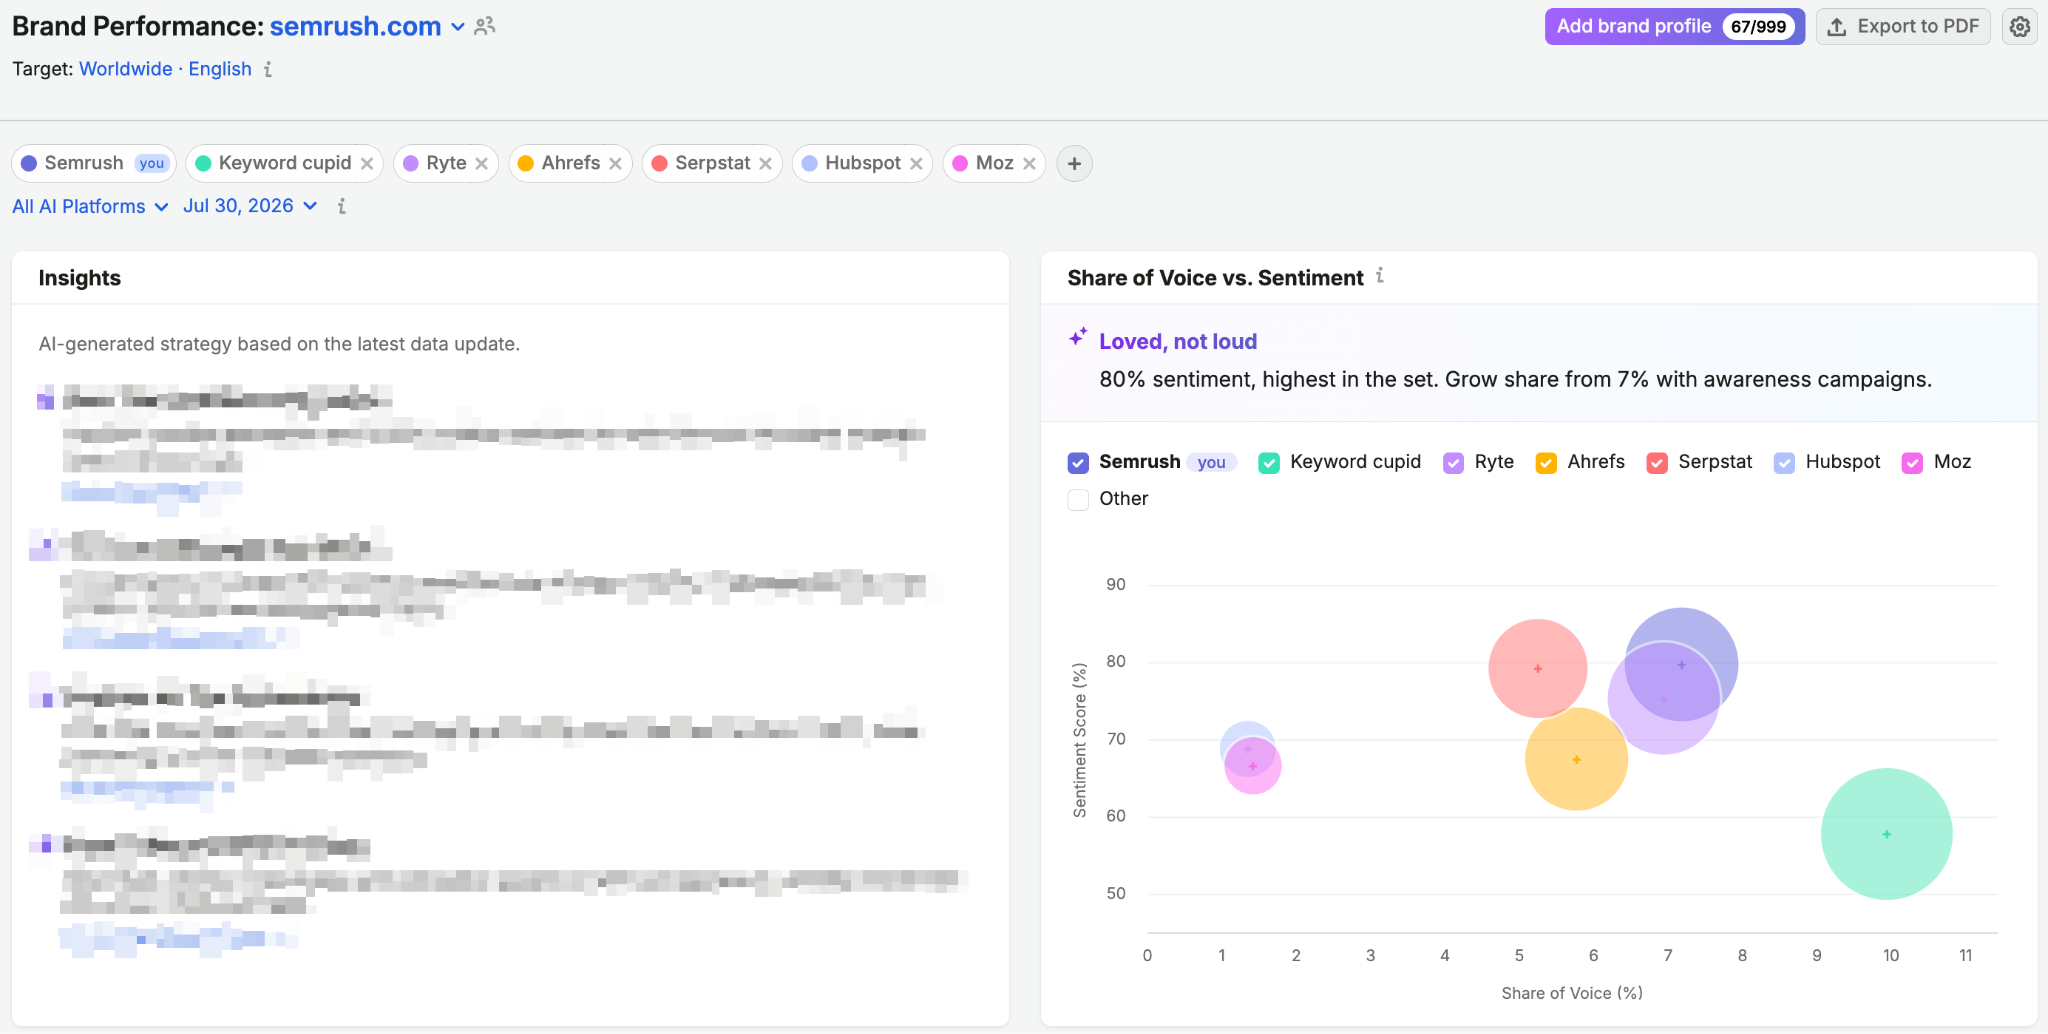This screenshot has height=1034, width=2048.
Task: Toggle Serpstat checkbox in chart legend
Action: click(x=1657, y=462)
